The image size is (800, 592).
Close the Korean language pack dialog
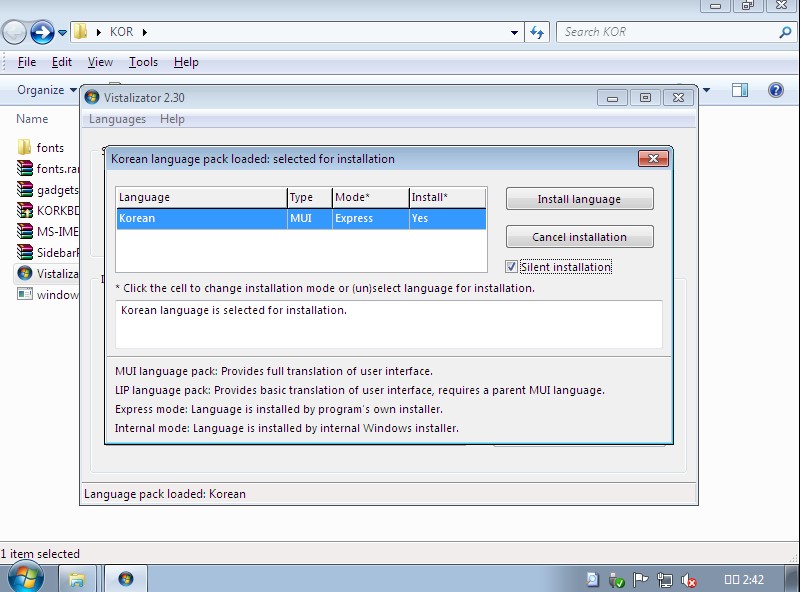pos(653,158)
